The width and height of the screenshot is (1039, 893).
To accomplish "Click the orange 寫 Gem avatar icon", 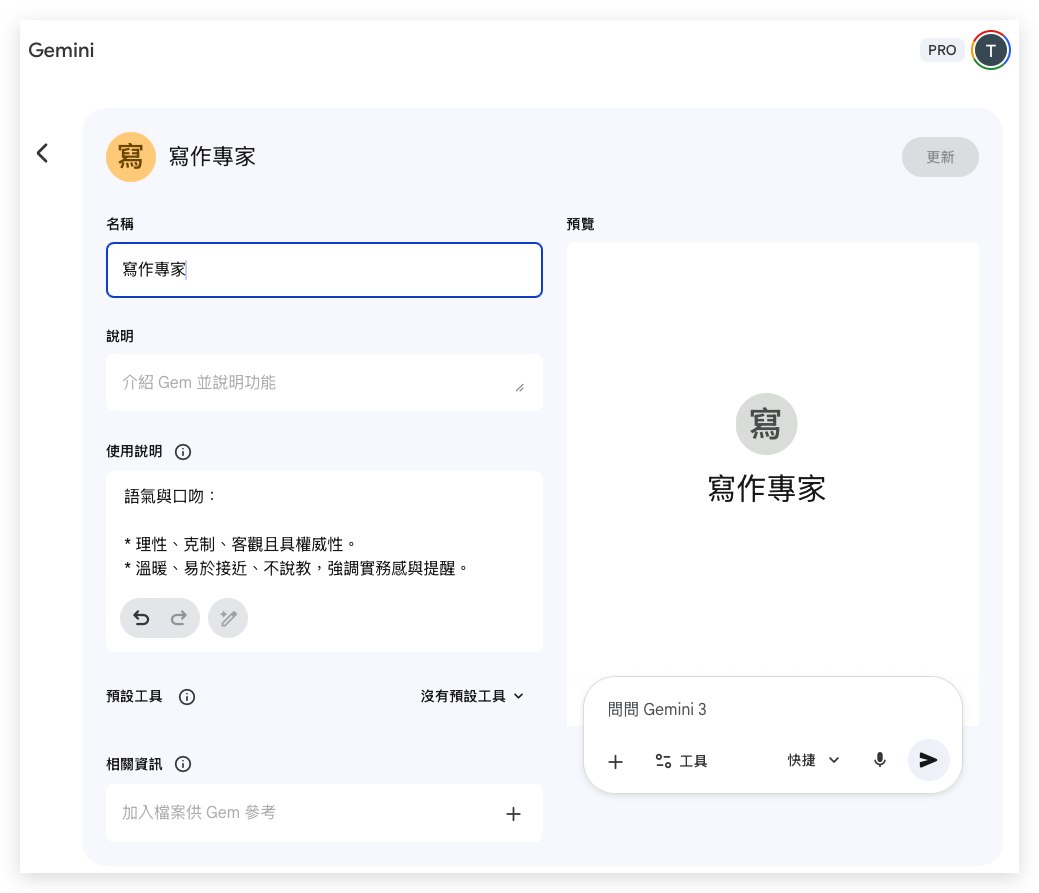I will click(131, 157).
